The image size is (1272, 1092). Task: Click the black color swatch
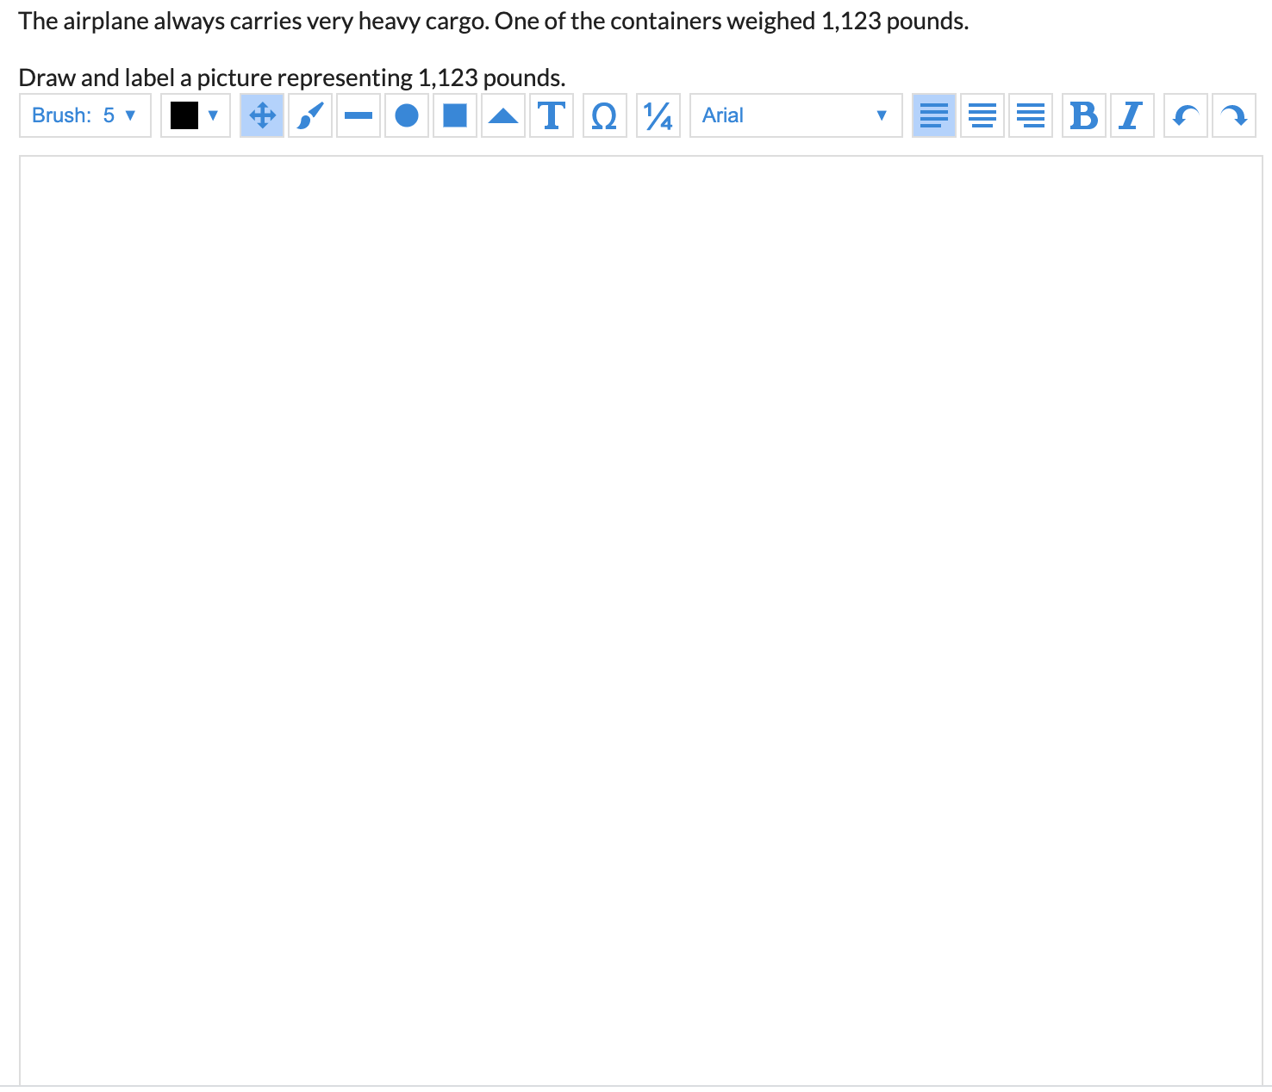coord(184,116)
